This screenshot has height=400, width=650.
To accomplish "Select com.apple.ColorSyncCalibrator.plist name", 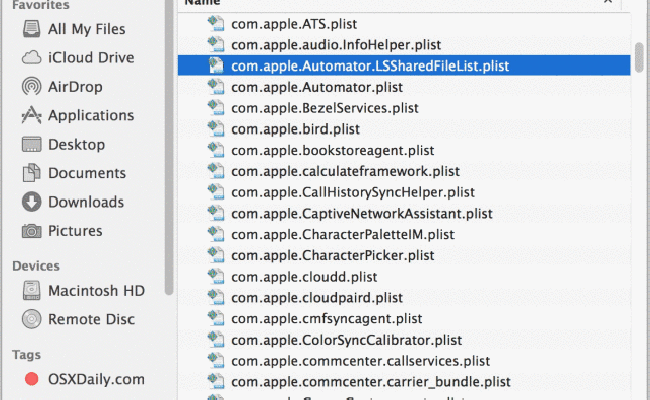I will [x=347, y=340].
